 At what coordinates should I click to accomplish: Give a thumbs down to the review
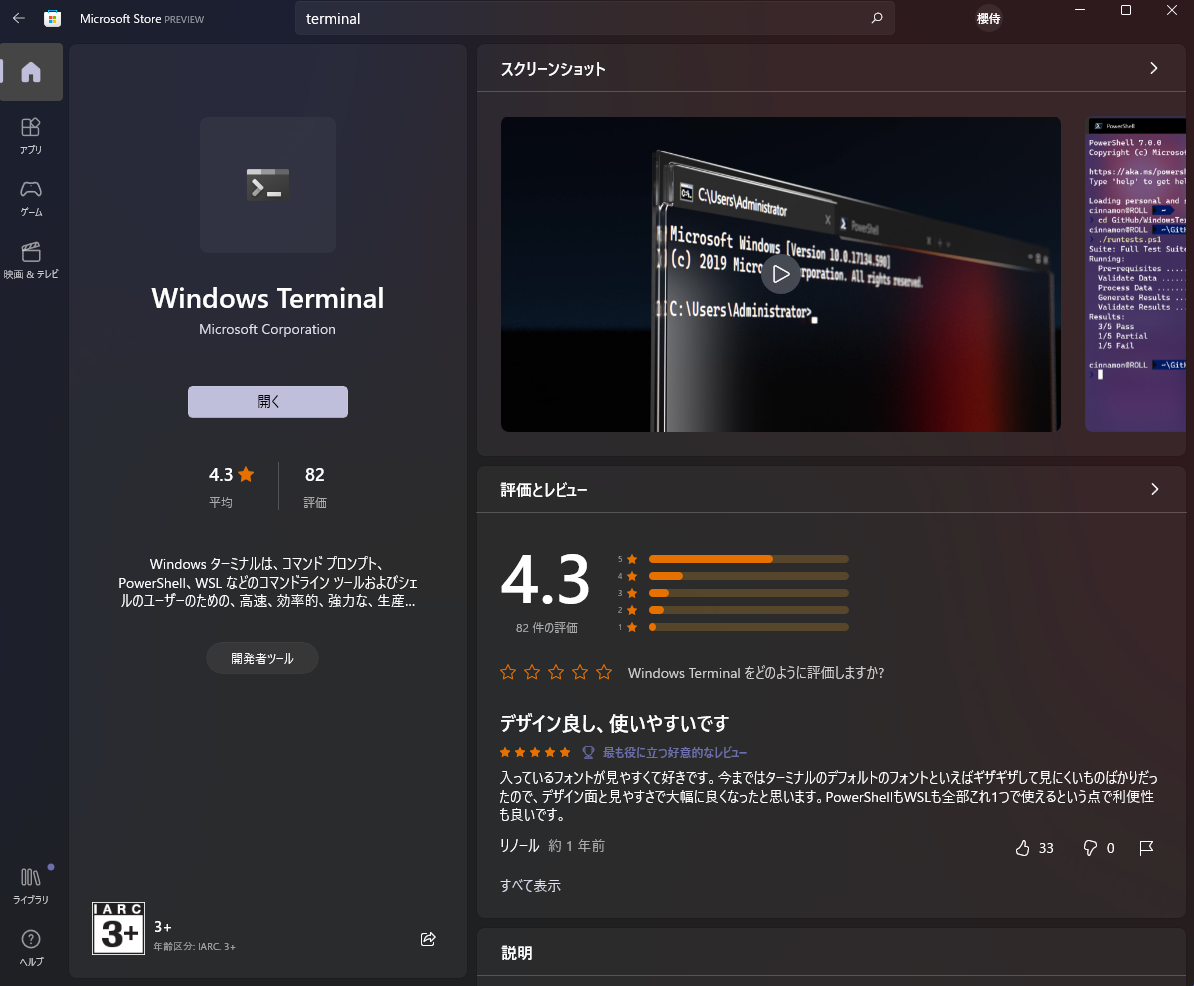(1089, 847)
